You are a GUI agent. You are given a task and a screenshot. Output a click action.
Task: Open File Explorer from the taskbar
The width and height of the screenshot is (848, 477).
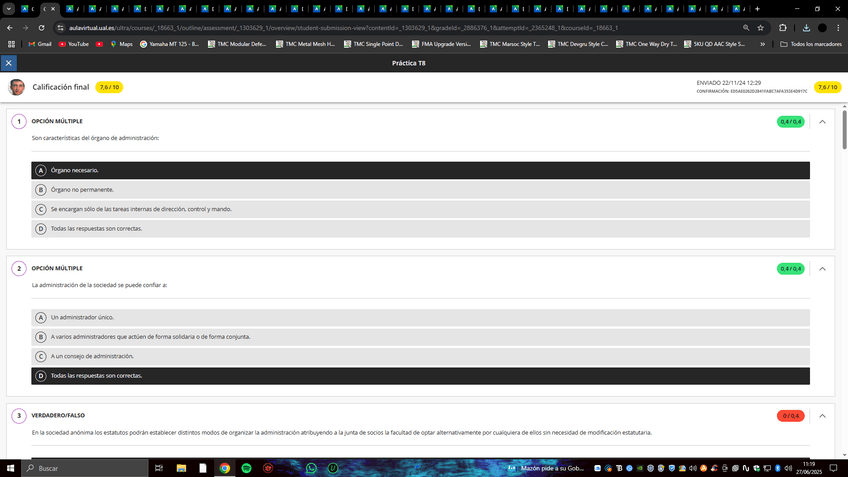pyautogui.click(x=181, y=468)
